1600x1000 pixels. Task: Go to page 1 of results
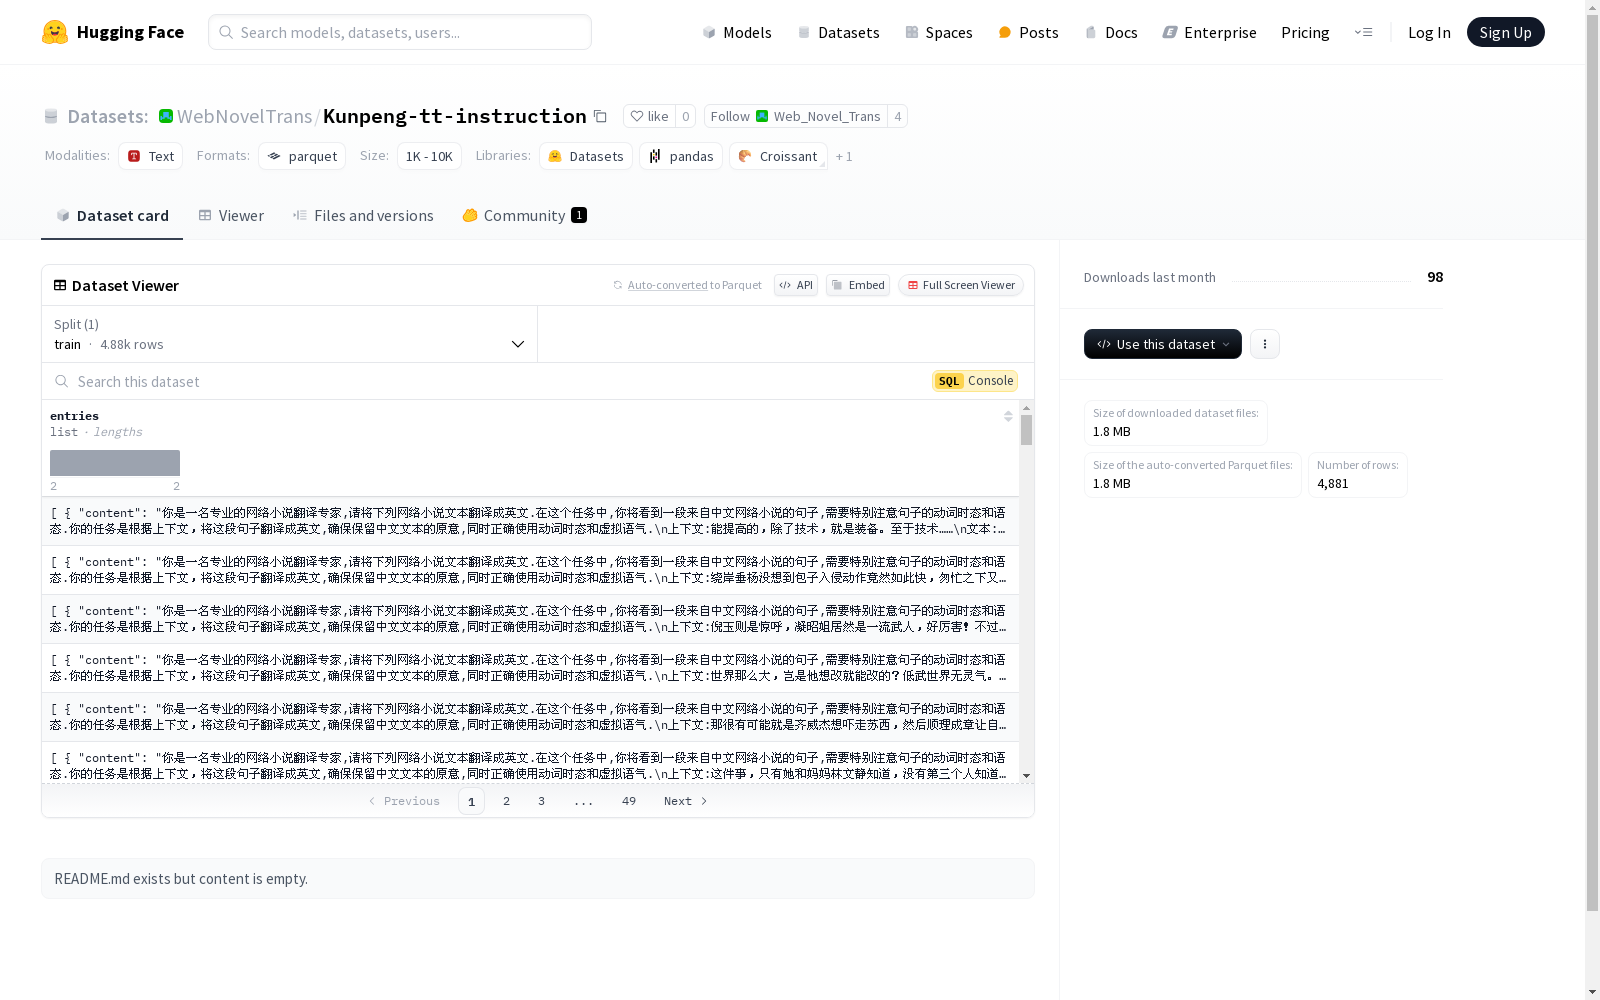[x=471, y=801]
